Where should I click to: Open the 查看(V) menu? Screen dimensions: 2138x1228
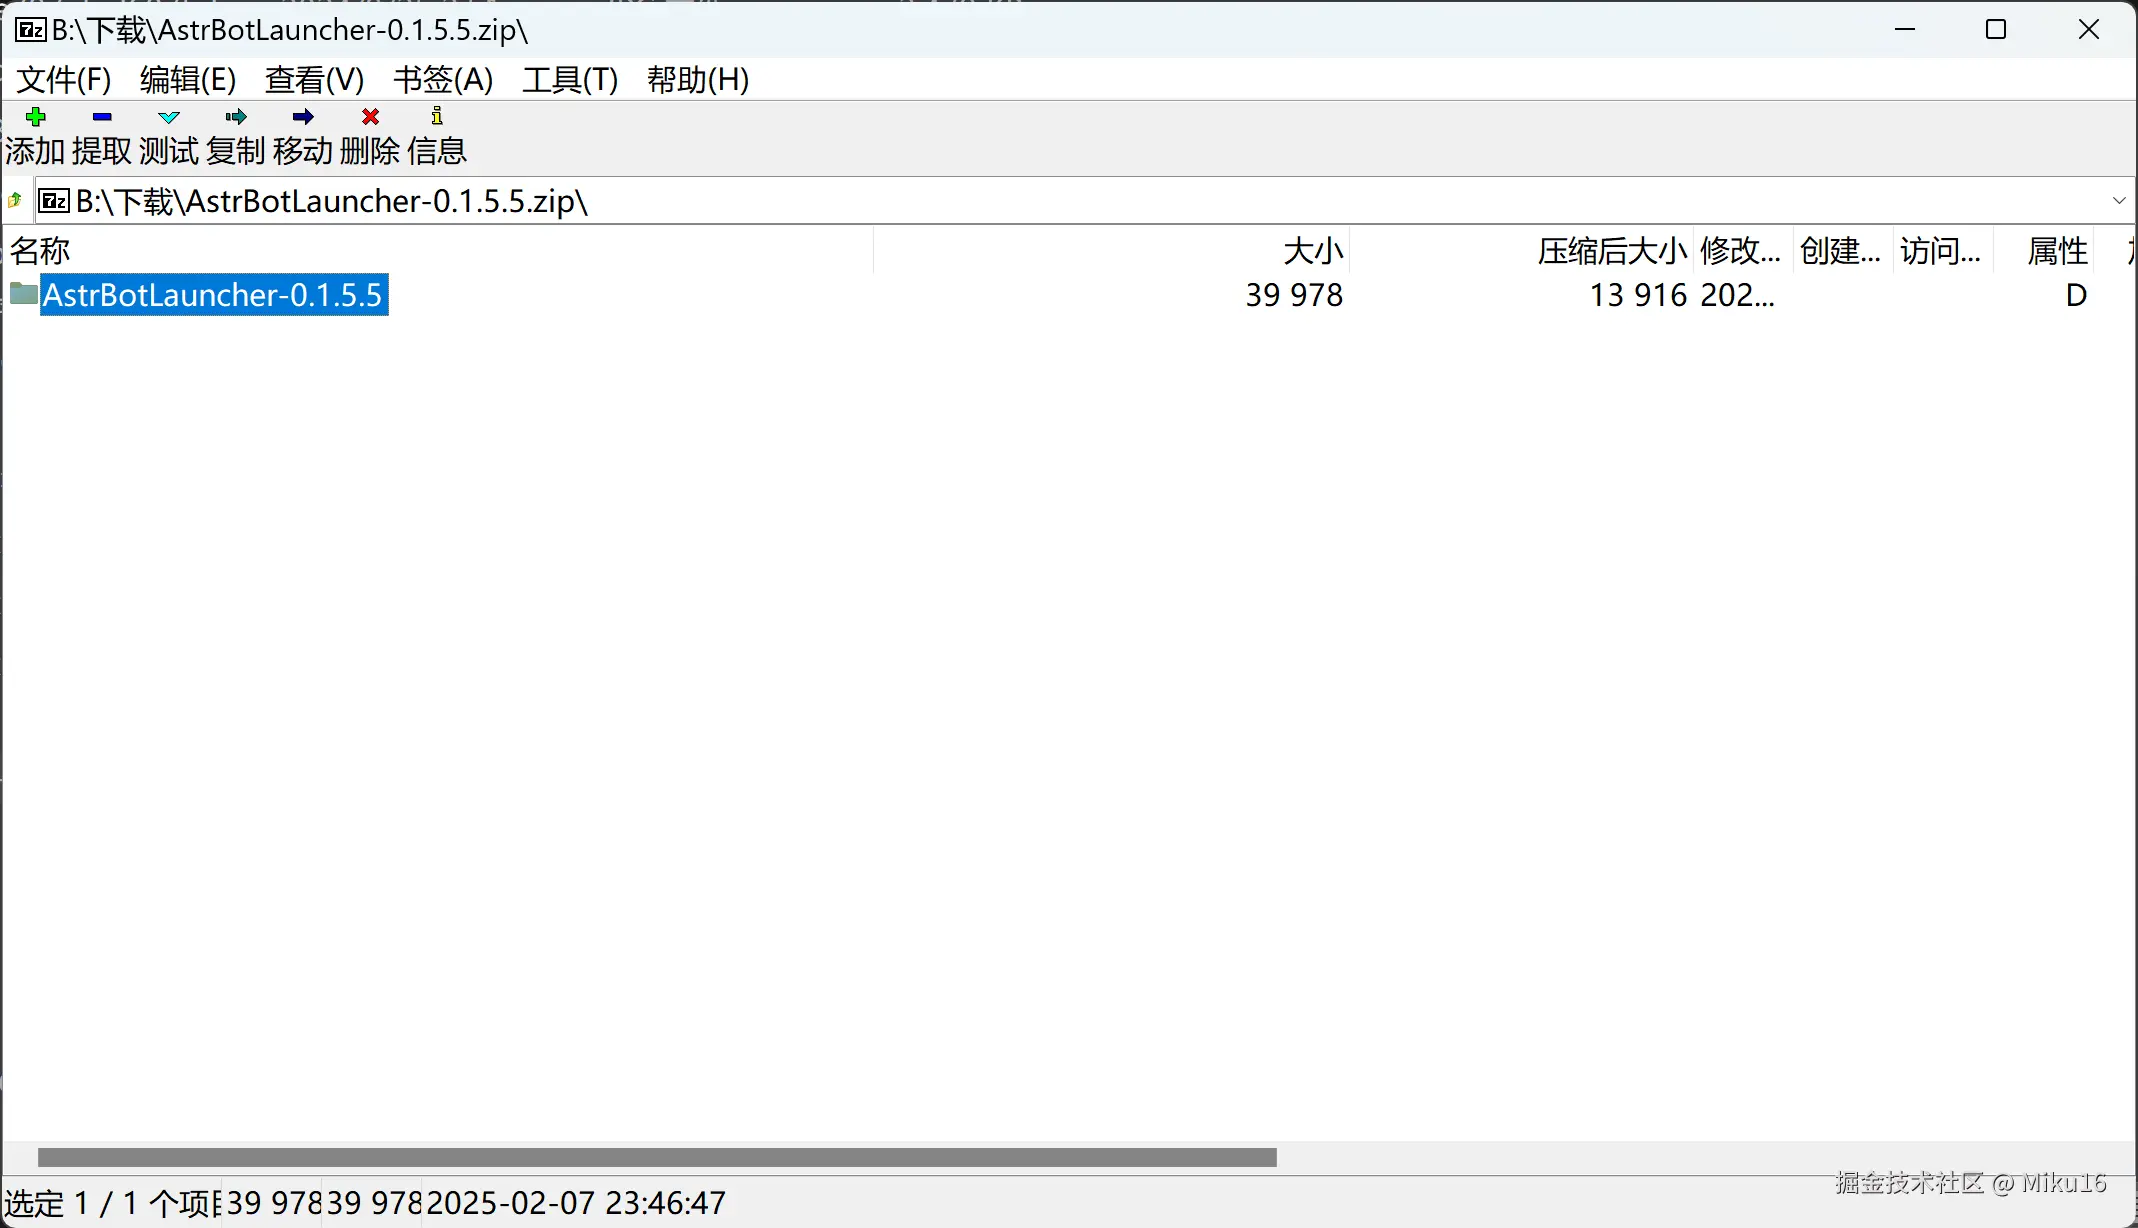pyautogui.click(x=314, y=80)
